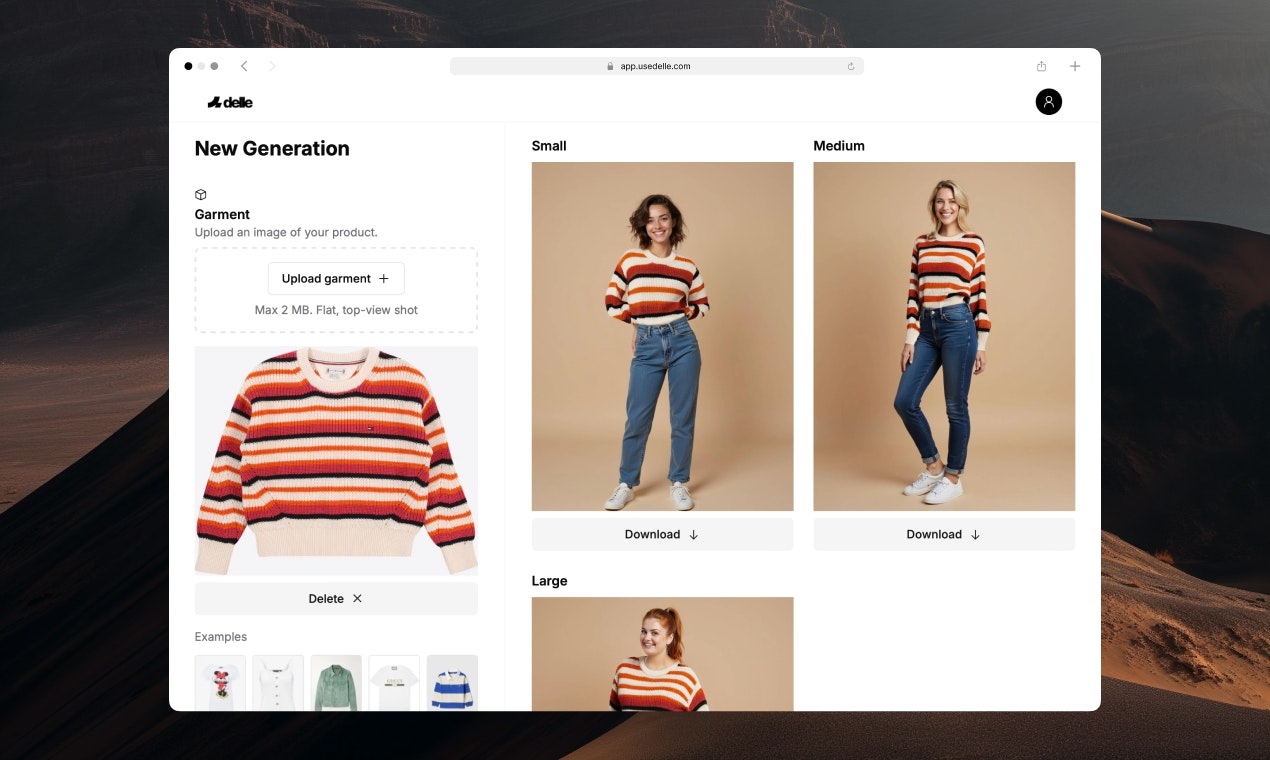Screen dimensions: 1270x760
Task: Open a new tab with plus icon
Action: tap(1075, 66)
